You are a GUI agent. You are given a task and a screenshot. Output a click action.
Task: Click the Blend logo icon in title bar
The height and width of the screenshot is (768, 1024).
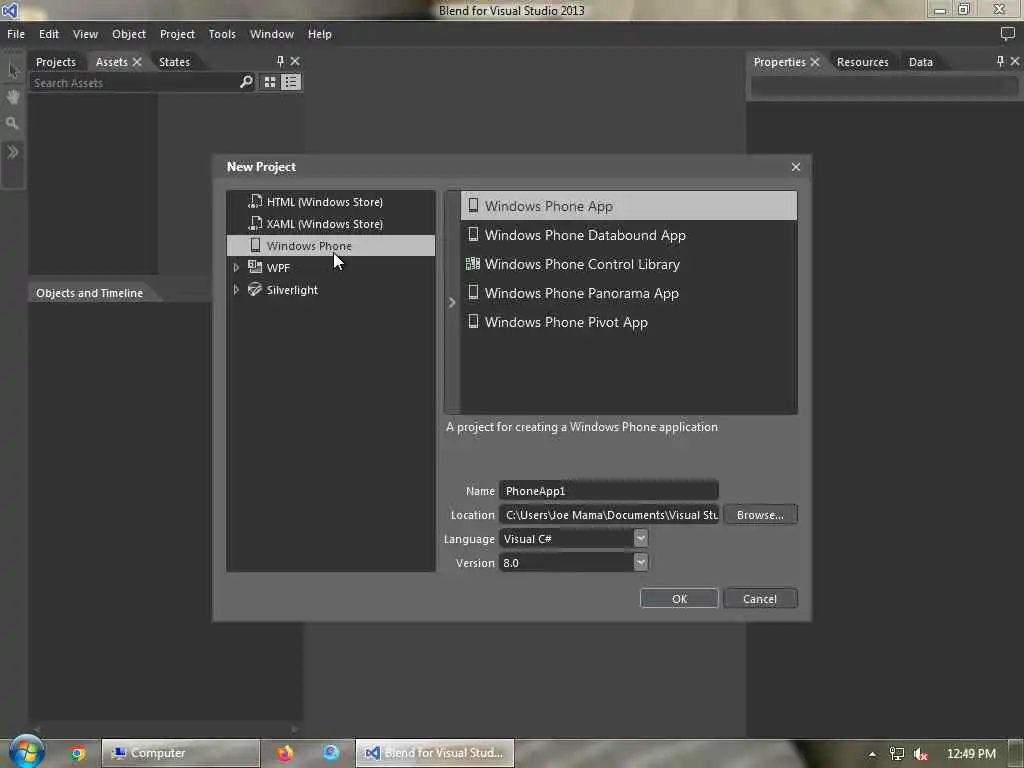pos(10,10)
